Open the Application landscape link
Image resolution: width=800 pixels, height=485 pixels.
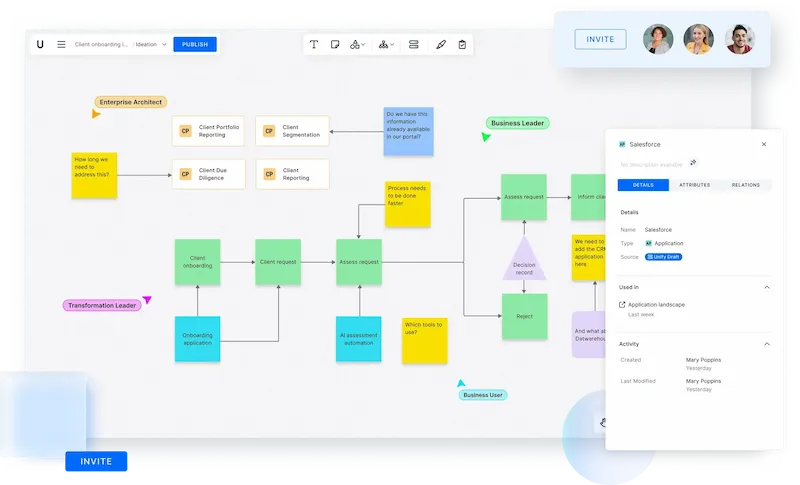tap(655, 304)
